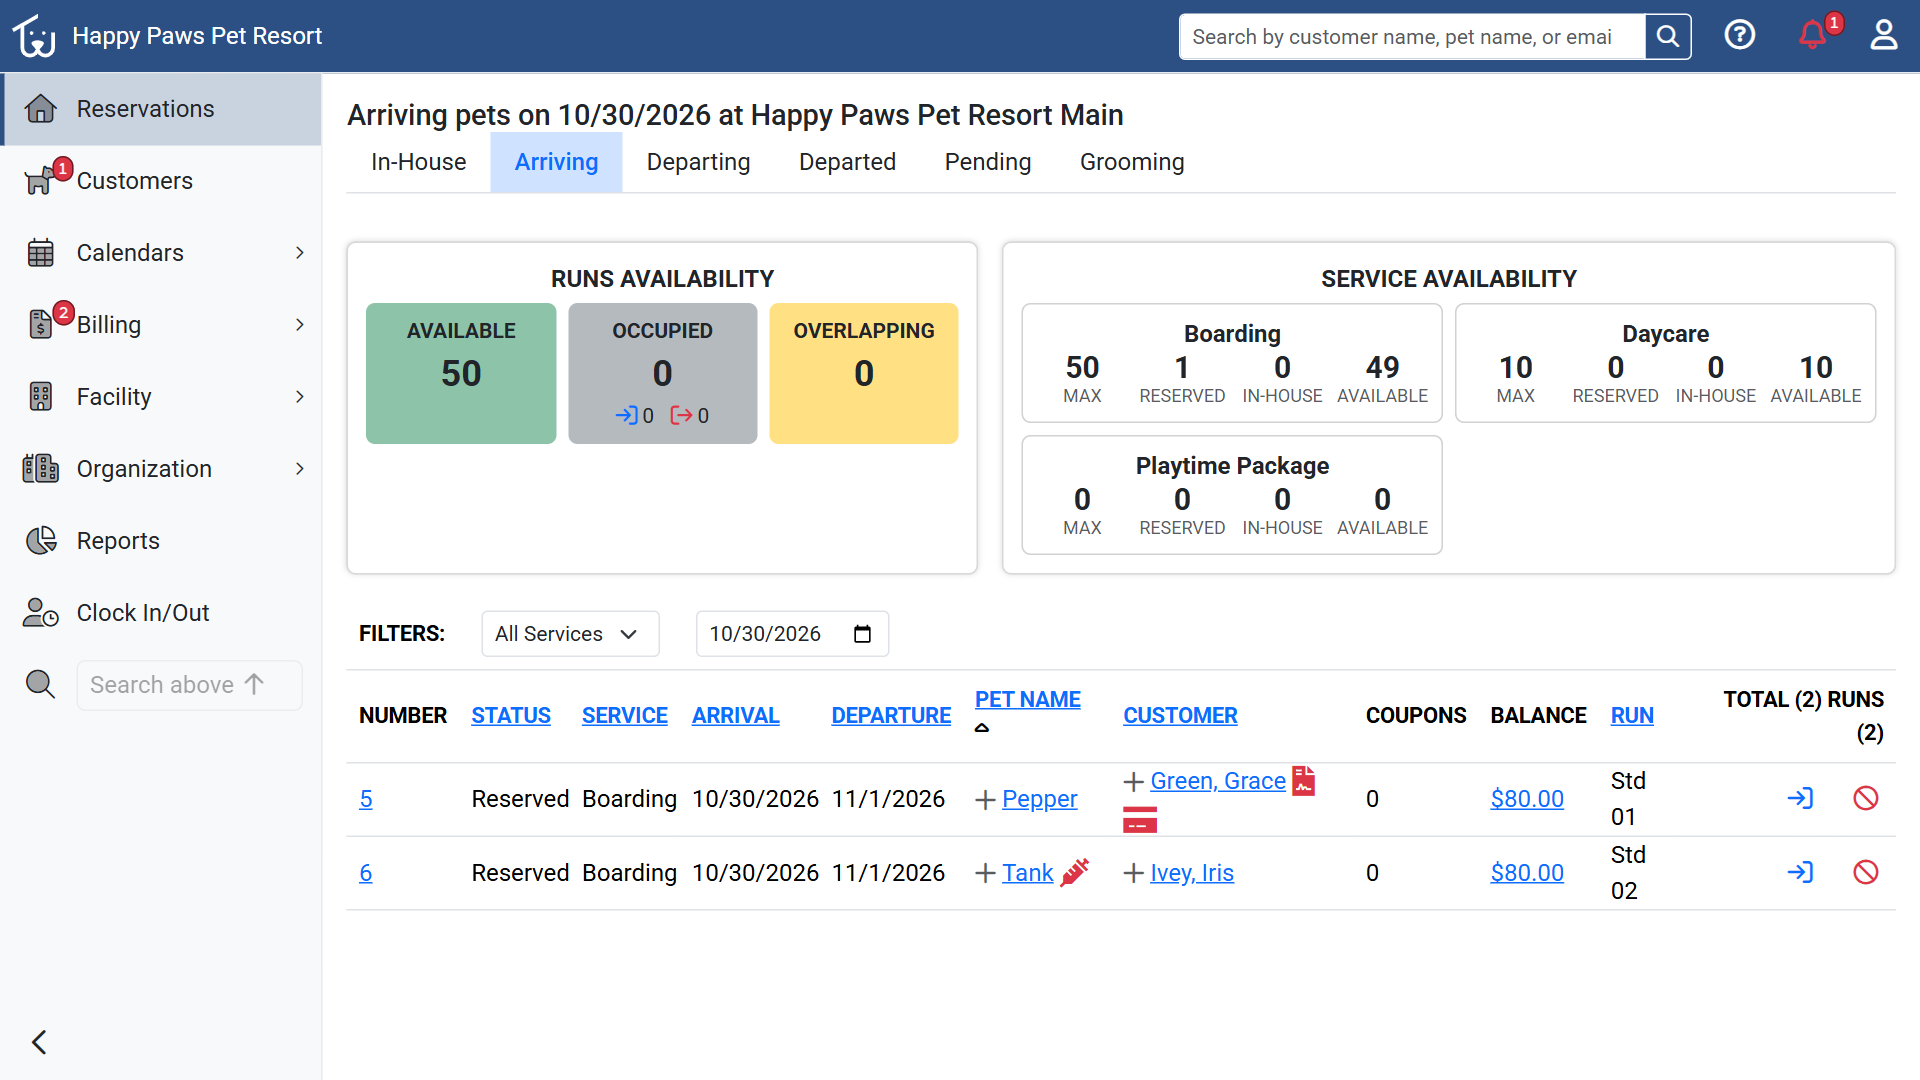Open the help question mark icon
Viewport: 1920px width, 1080px height.
[x=1740, y=36]
